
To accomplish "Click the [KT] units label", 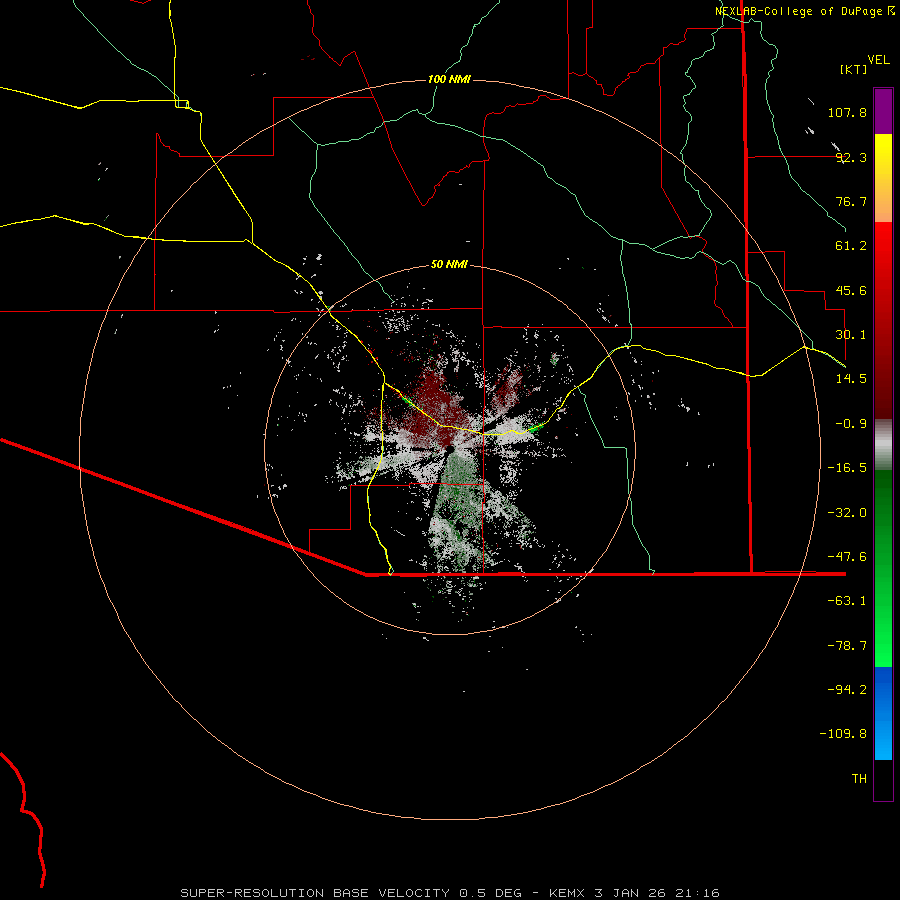I will tap(854, 69).
